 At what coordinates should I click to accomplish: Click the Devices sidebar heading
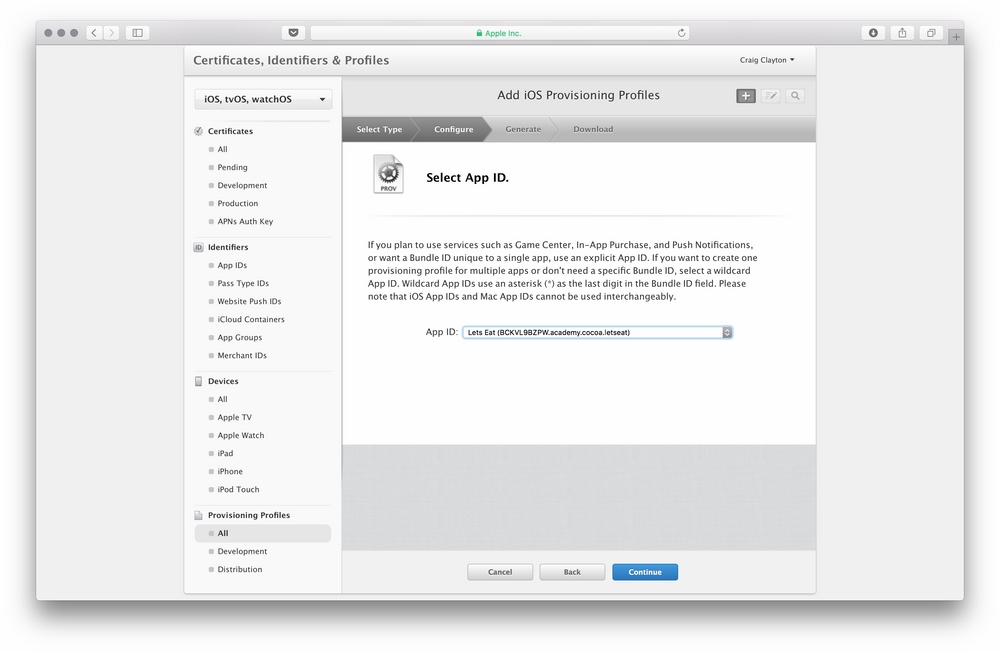point(223,381)
